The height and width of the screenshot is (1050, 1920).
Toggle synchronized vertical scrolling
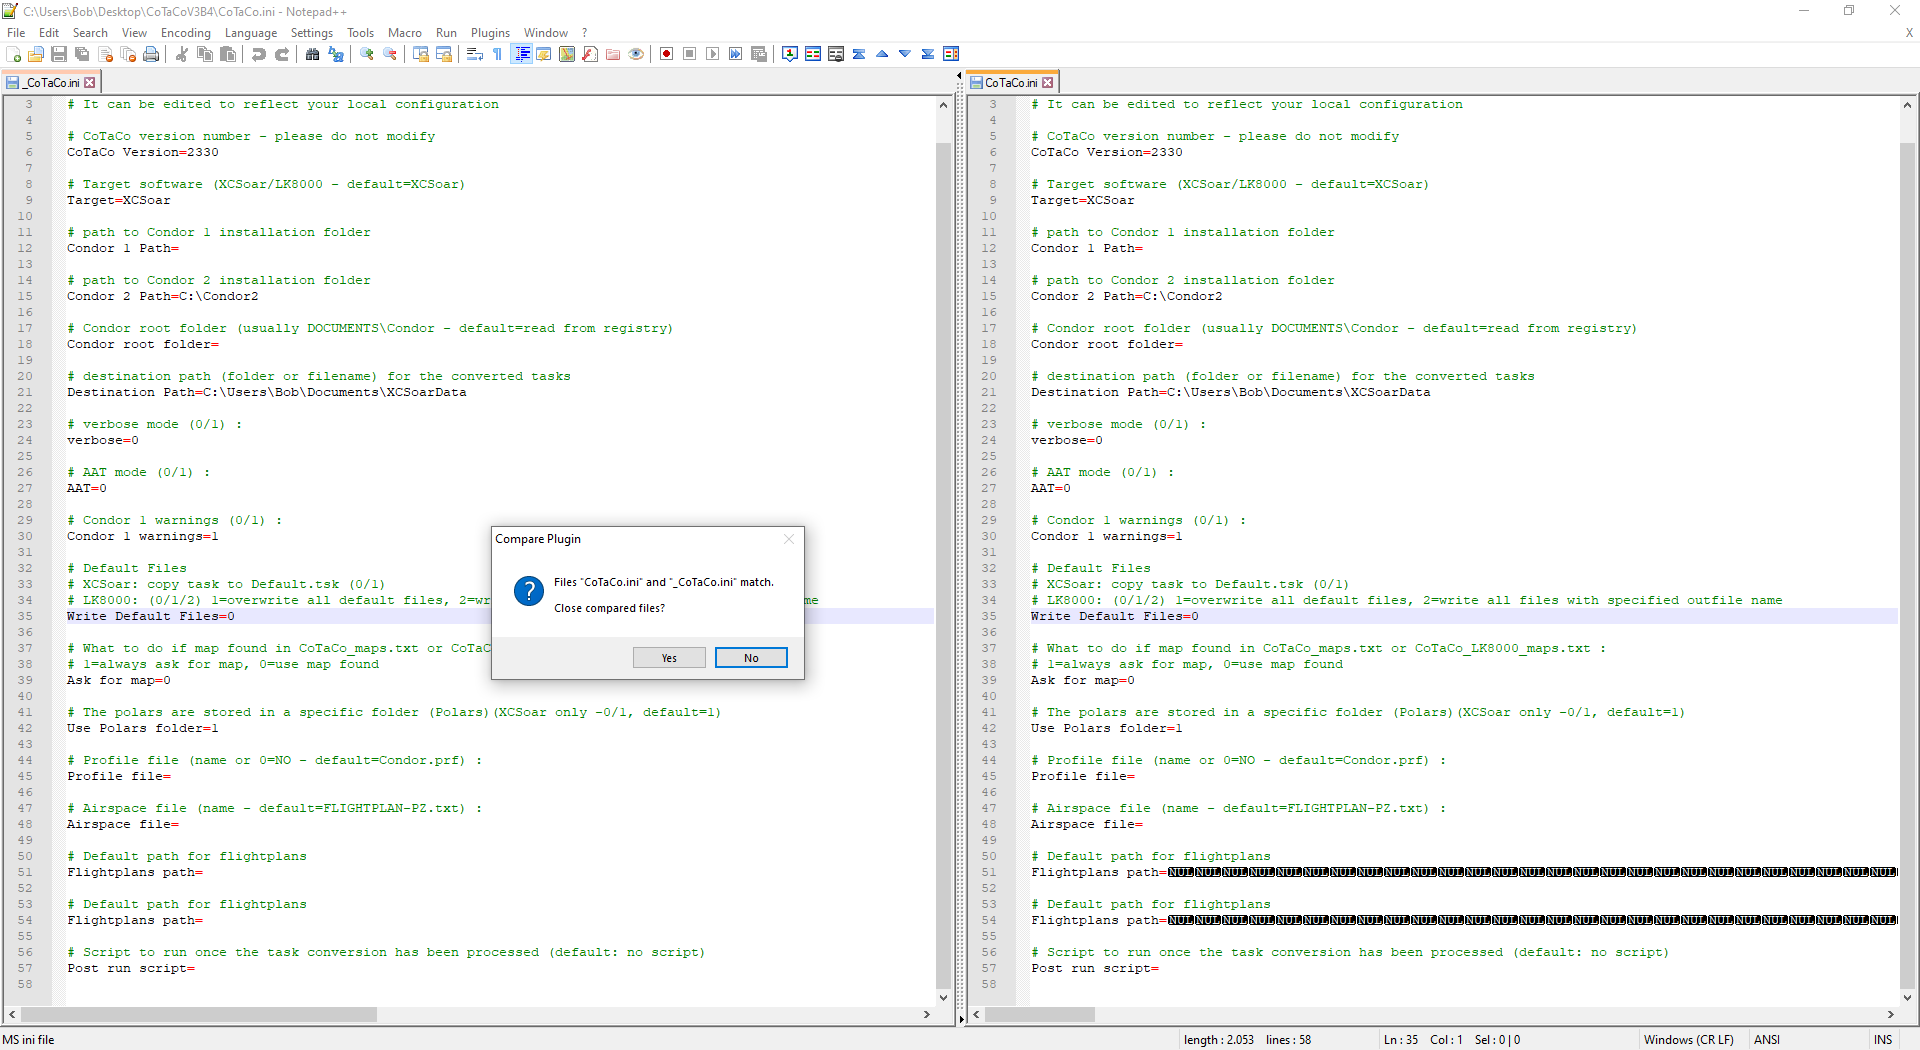pos(421,54)
